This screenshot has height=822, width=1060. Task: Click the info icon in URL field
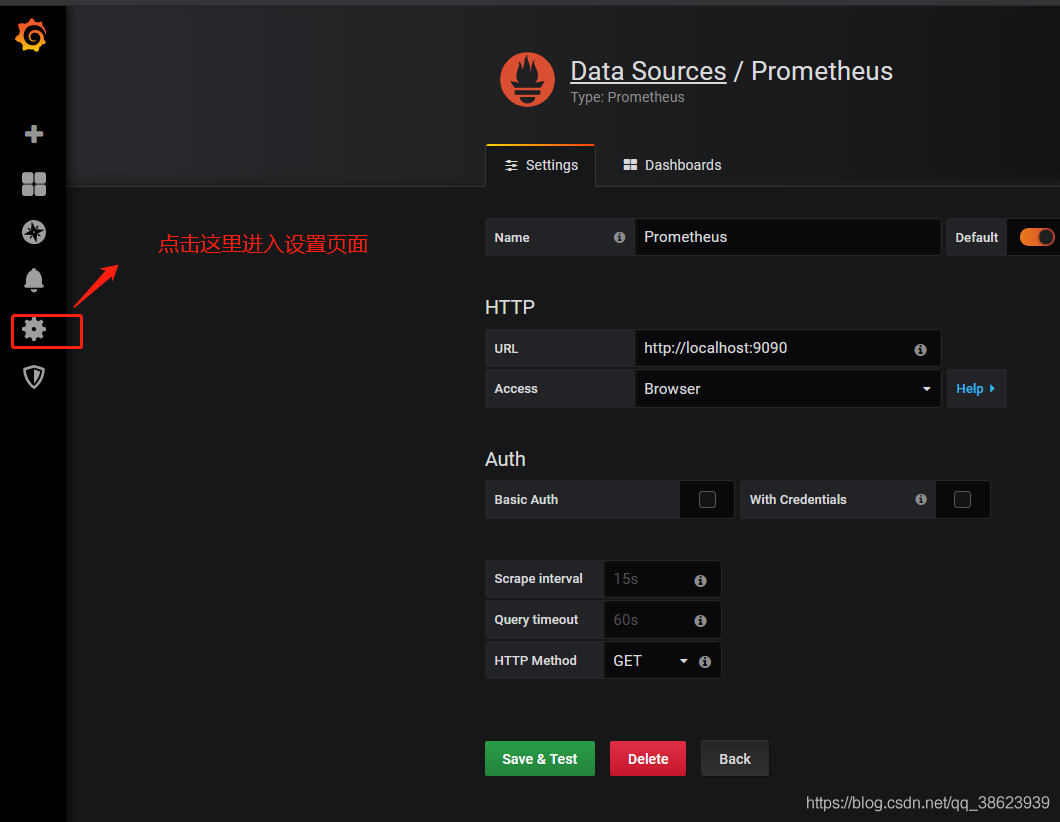[x=920, y=350]
